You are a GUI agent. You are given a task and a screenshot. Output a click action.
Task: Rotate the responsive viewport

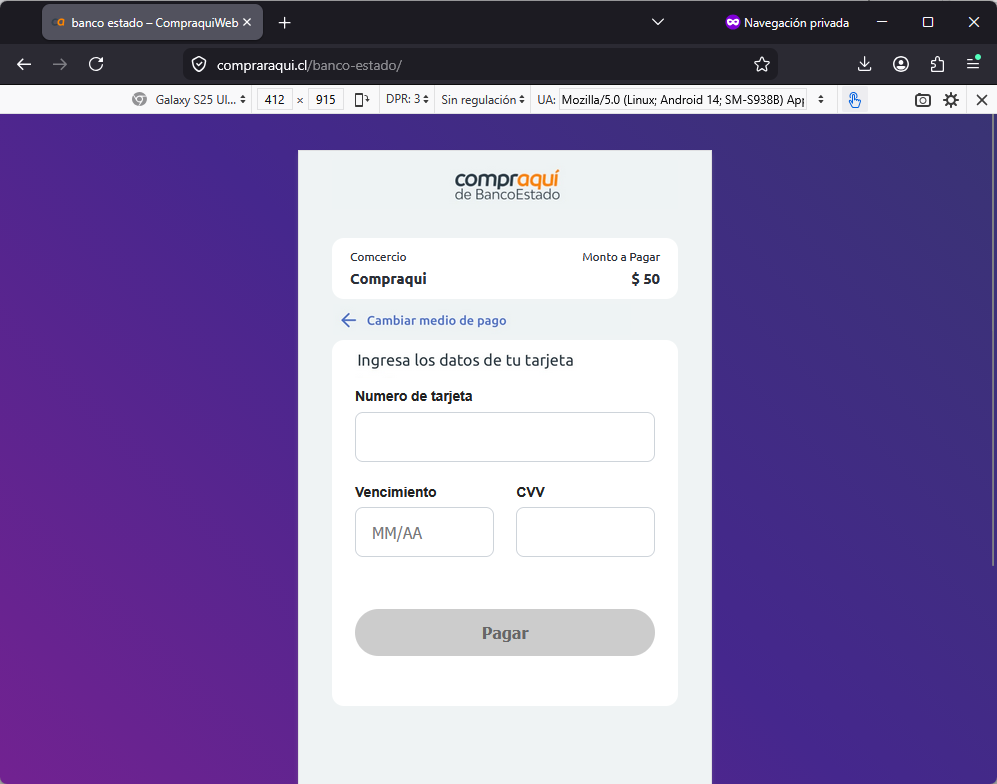(362, 100)
